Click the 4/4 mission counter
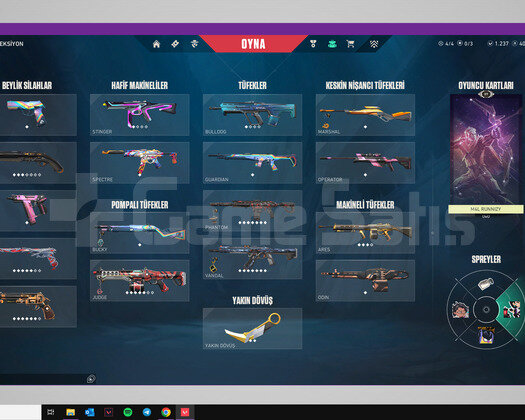Image resolution: width=525 pixels, height=420 pixels. (446, 44)
